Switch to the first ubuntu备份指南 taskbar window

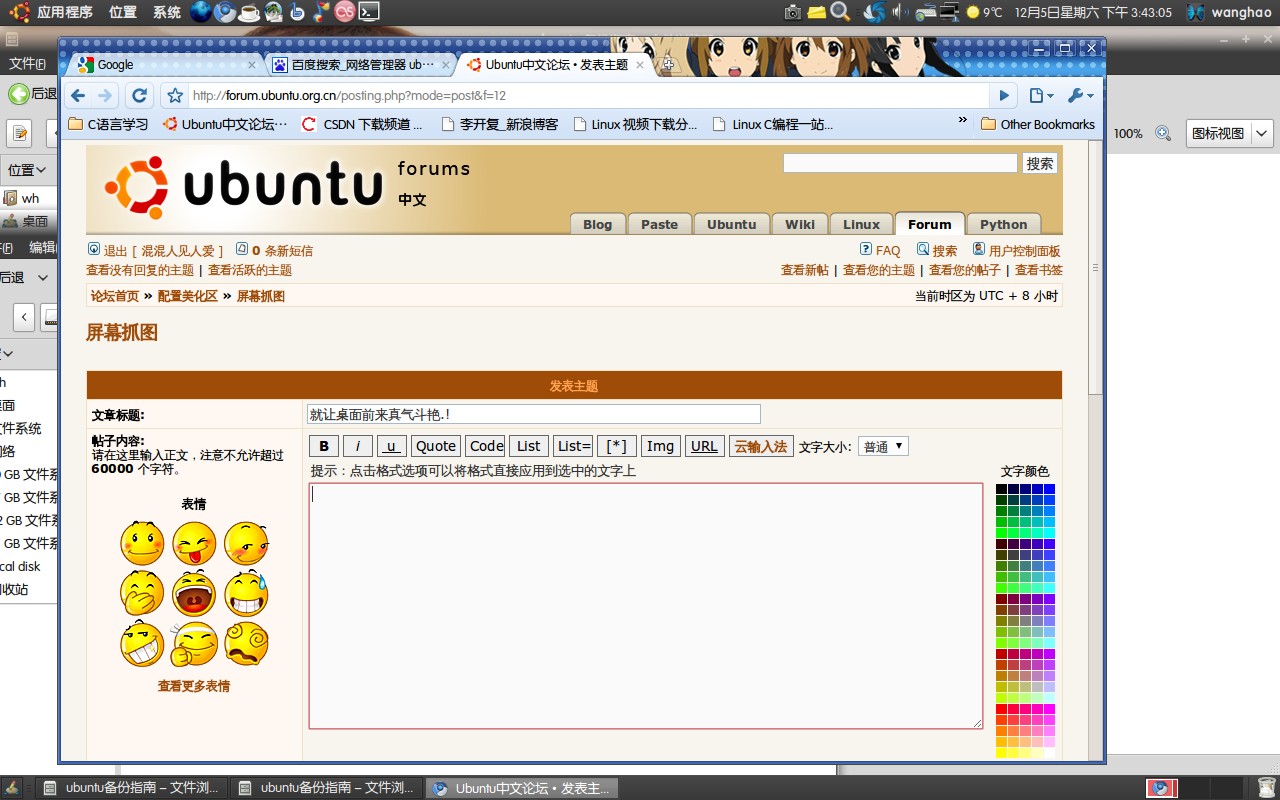131,788
